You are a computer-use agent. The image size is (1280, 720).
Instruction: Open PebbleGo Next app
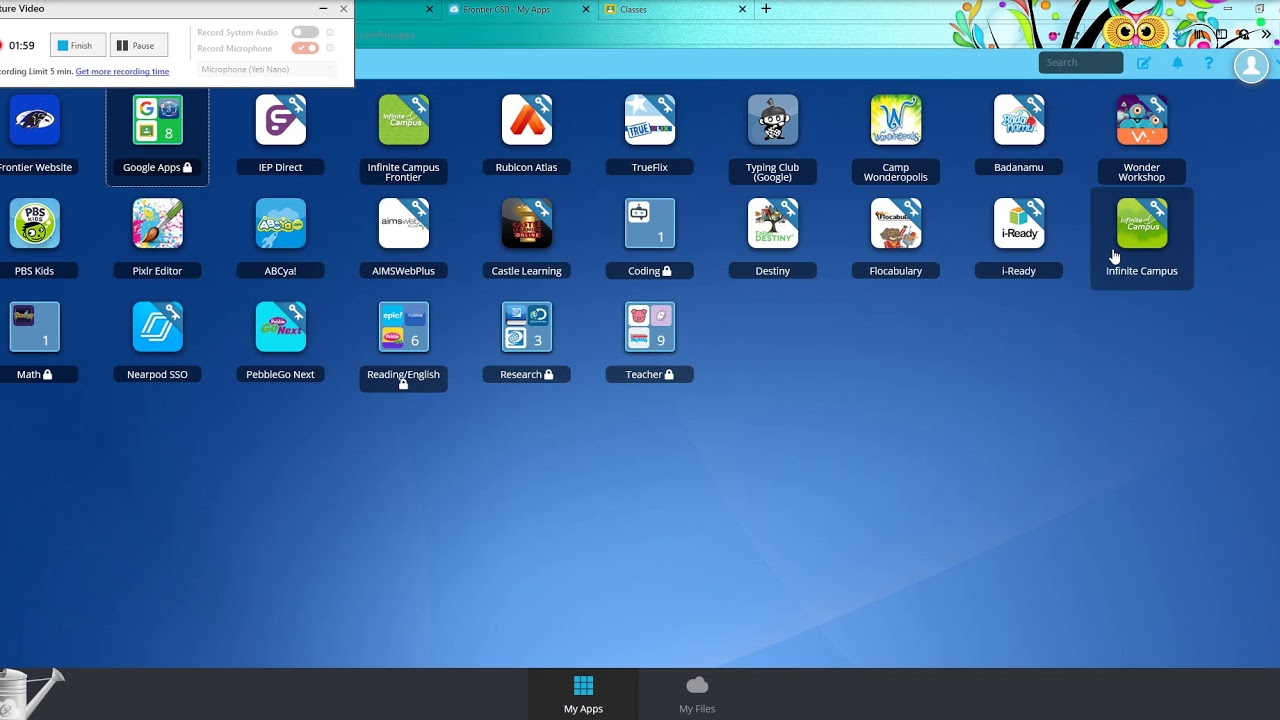point(281,327)
